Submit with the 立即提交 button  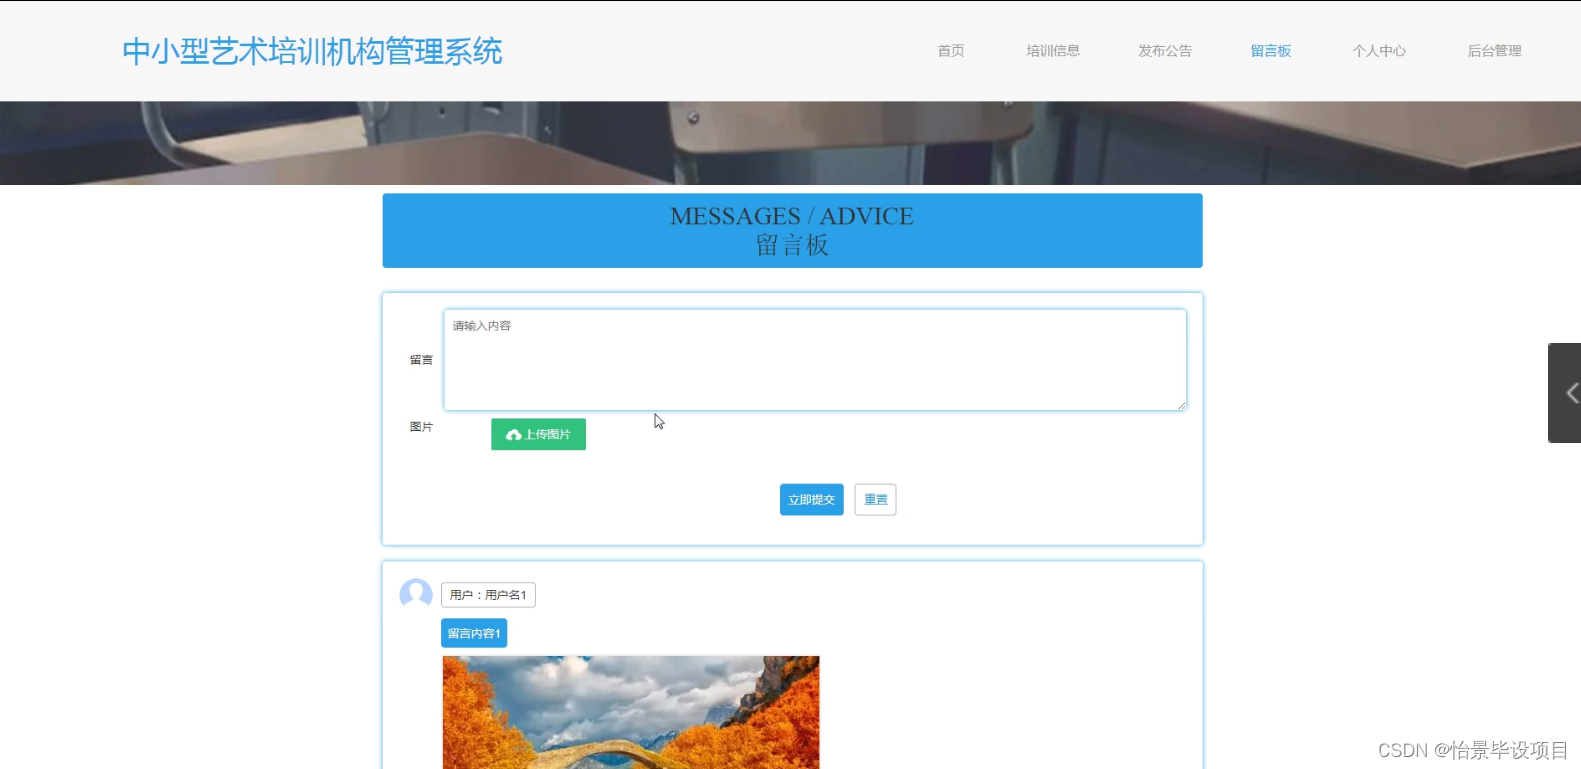click(x=811, y=500)
